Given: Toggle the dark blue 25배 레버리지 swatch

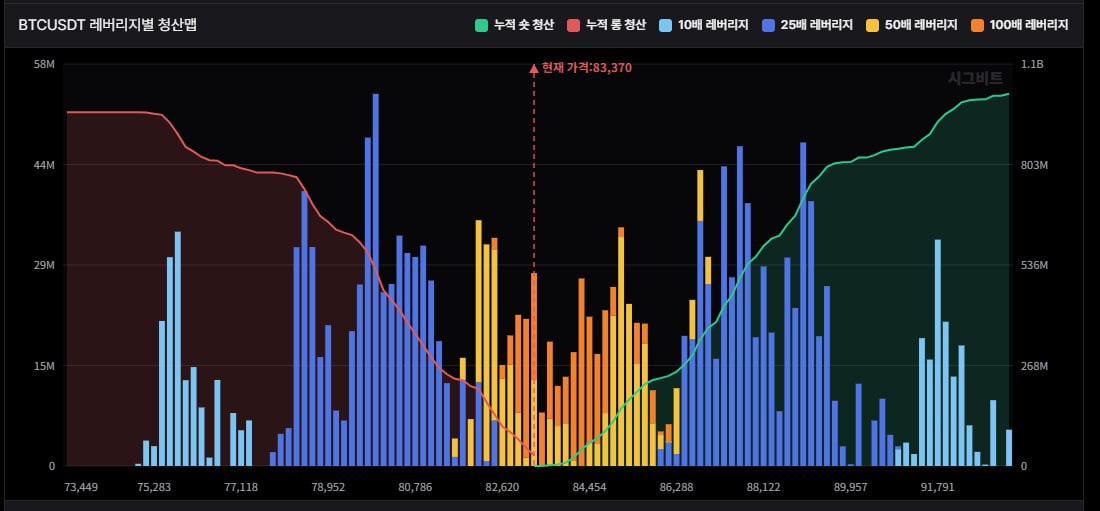Looking at the screenshot, I should 768,25.
